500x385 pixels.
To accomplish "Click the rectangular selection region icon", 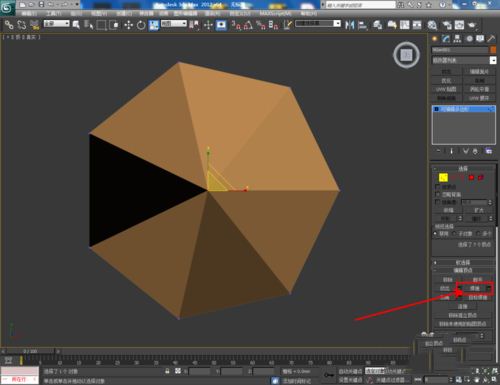I will tap(101, 25).
